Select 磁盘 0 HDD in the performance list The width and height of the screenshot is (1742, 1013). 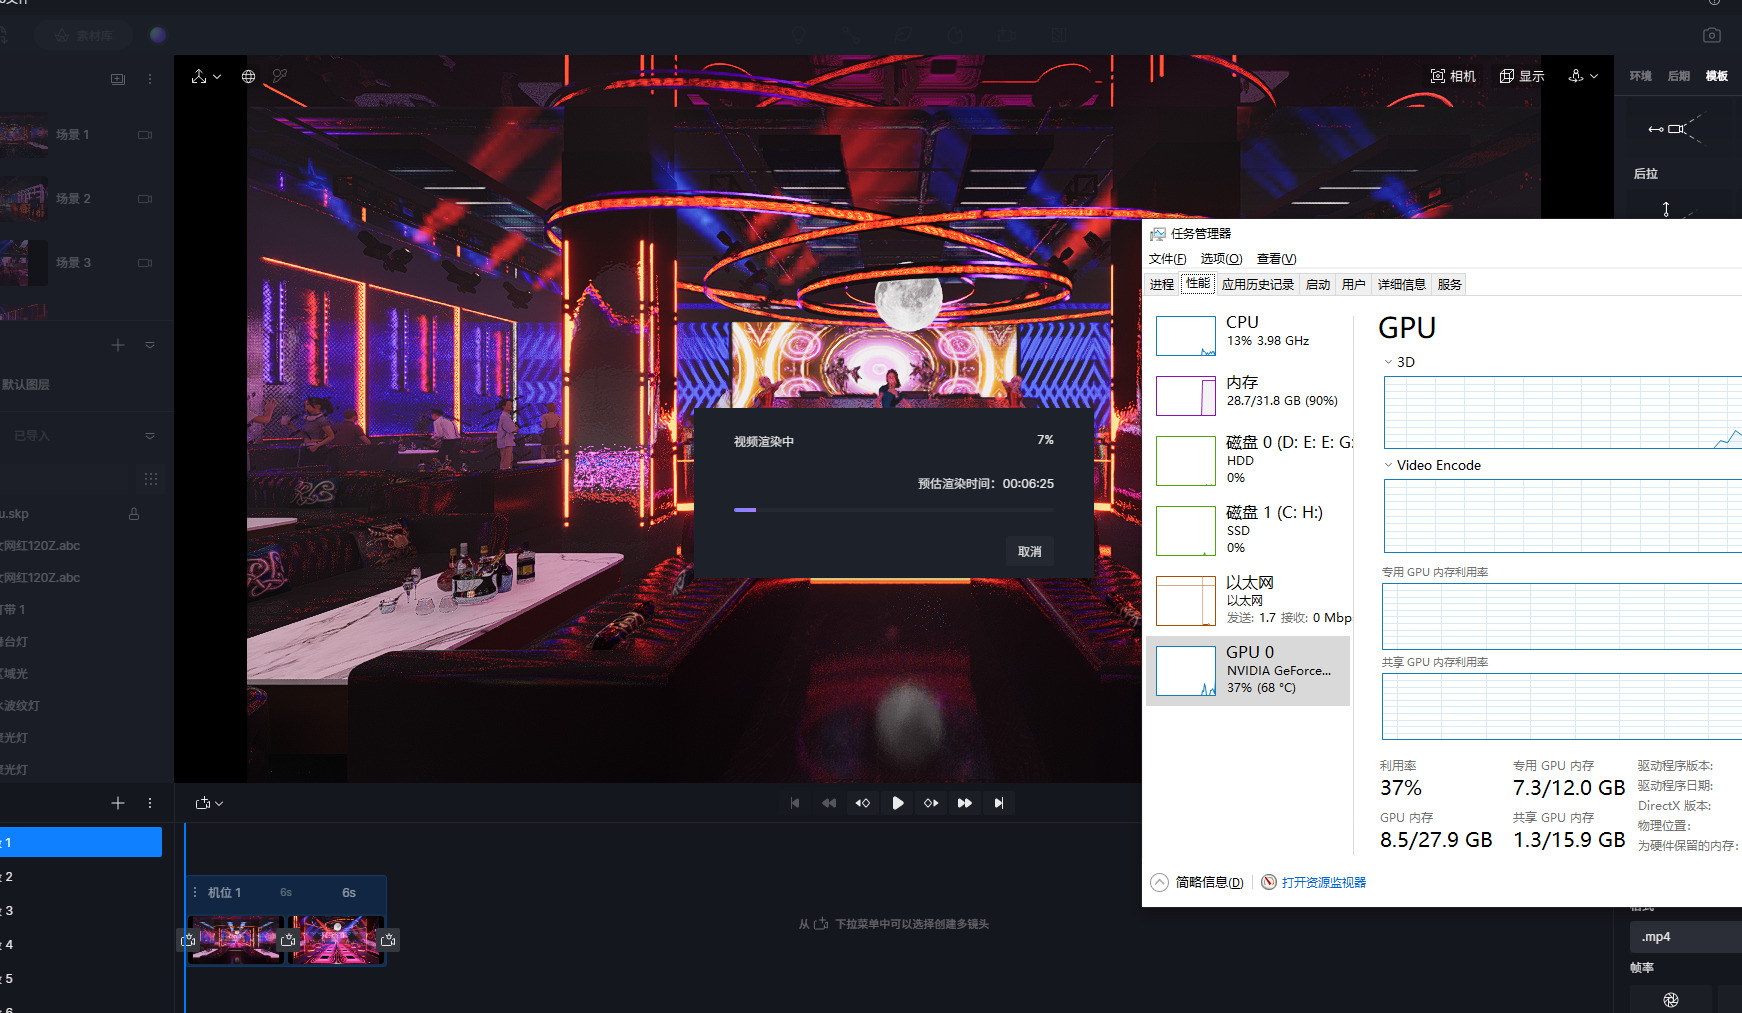[1249, 461]
